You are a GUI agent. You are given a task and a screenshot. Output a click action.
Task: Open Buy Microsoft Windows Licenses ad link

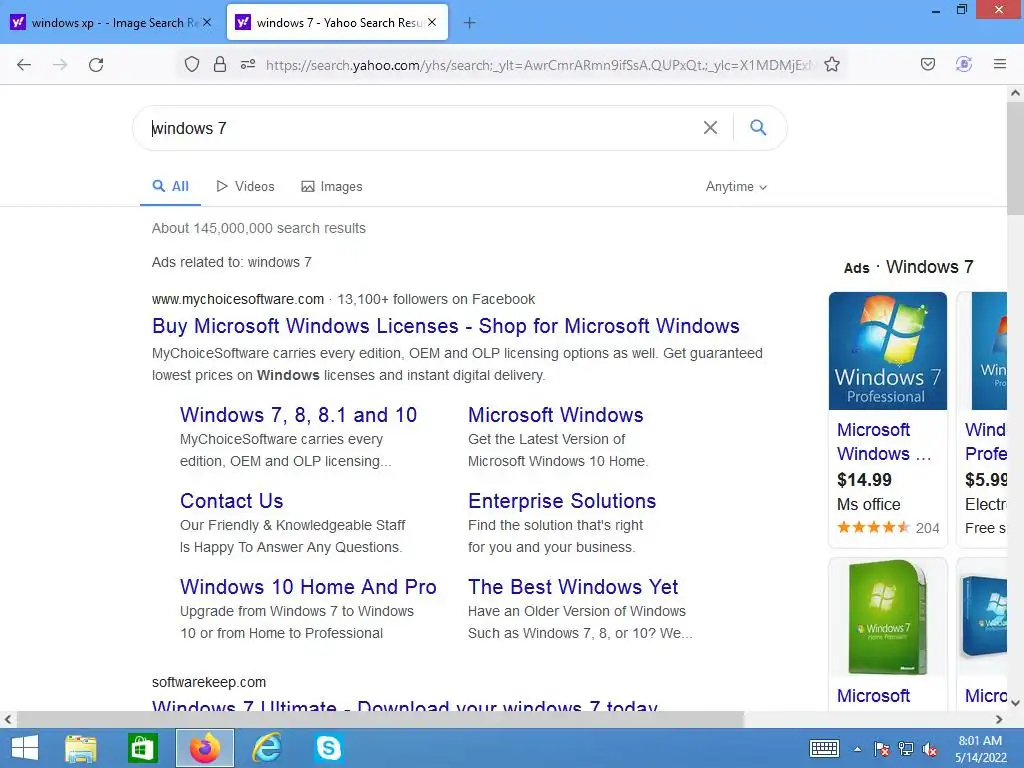click(445, 326)
